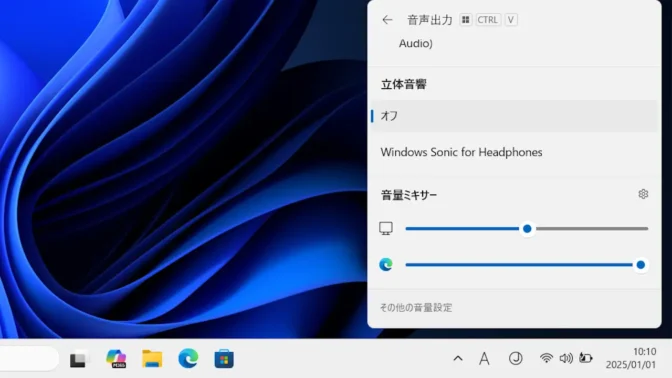This screenshot has width=672, height=378.
Task: Select Windows Sonic for Headphones
Action: 514,152
